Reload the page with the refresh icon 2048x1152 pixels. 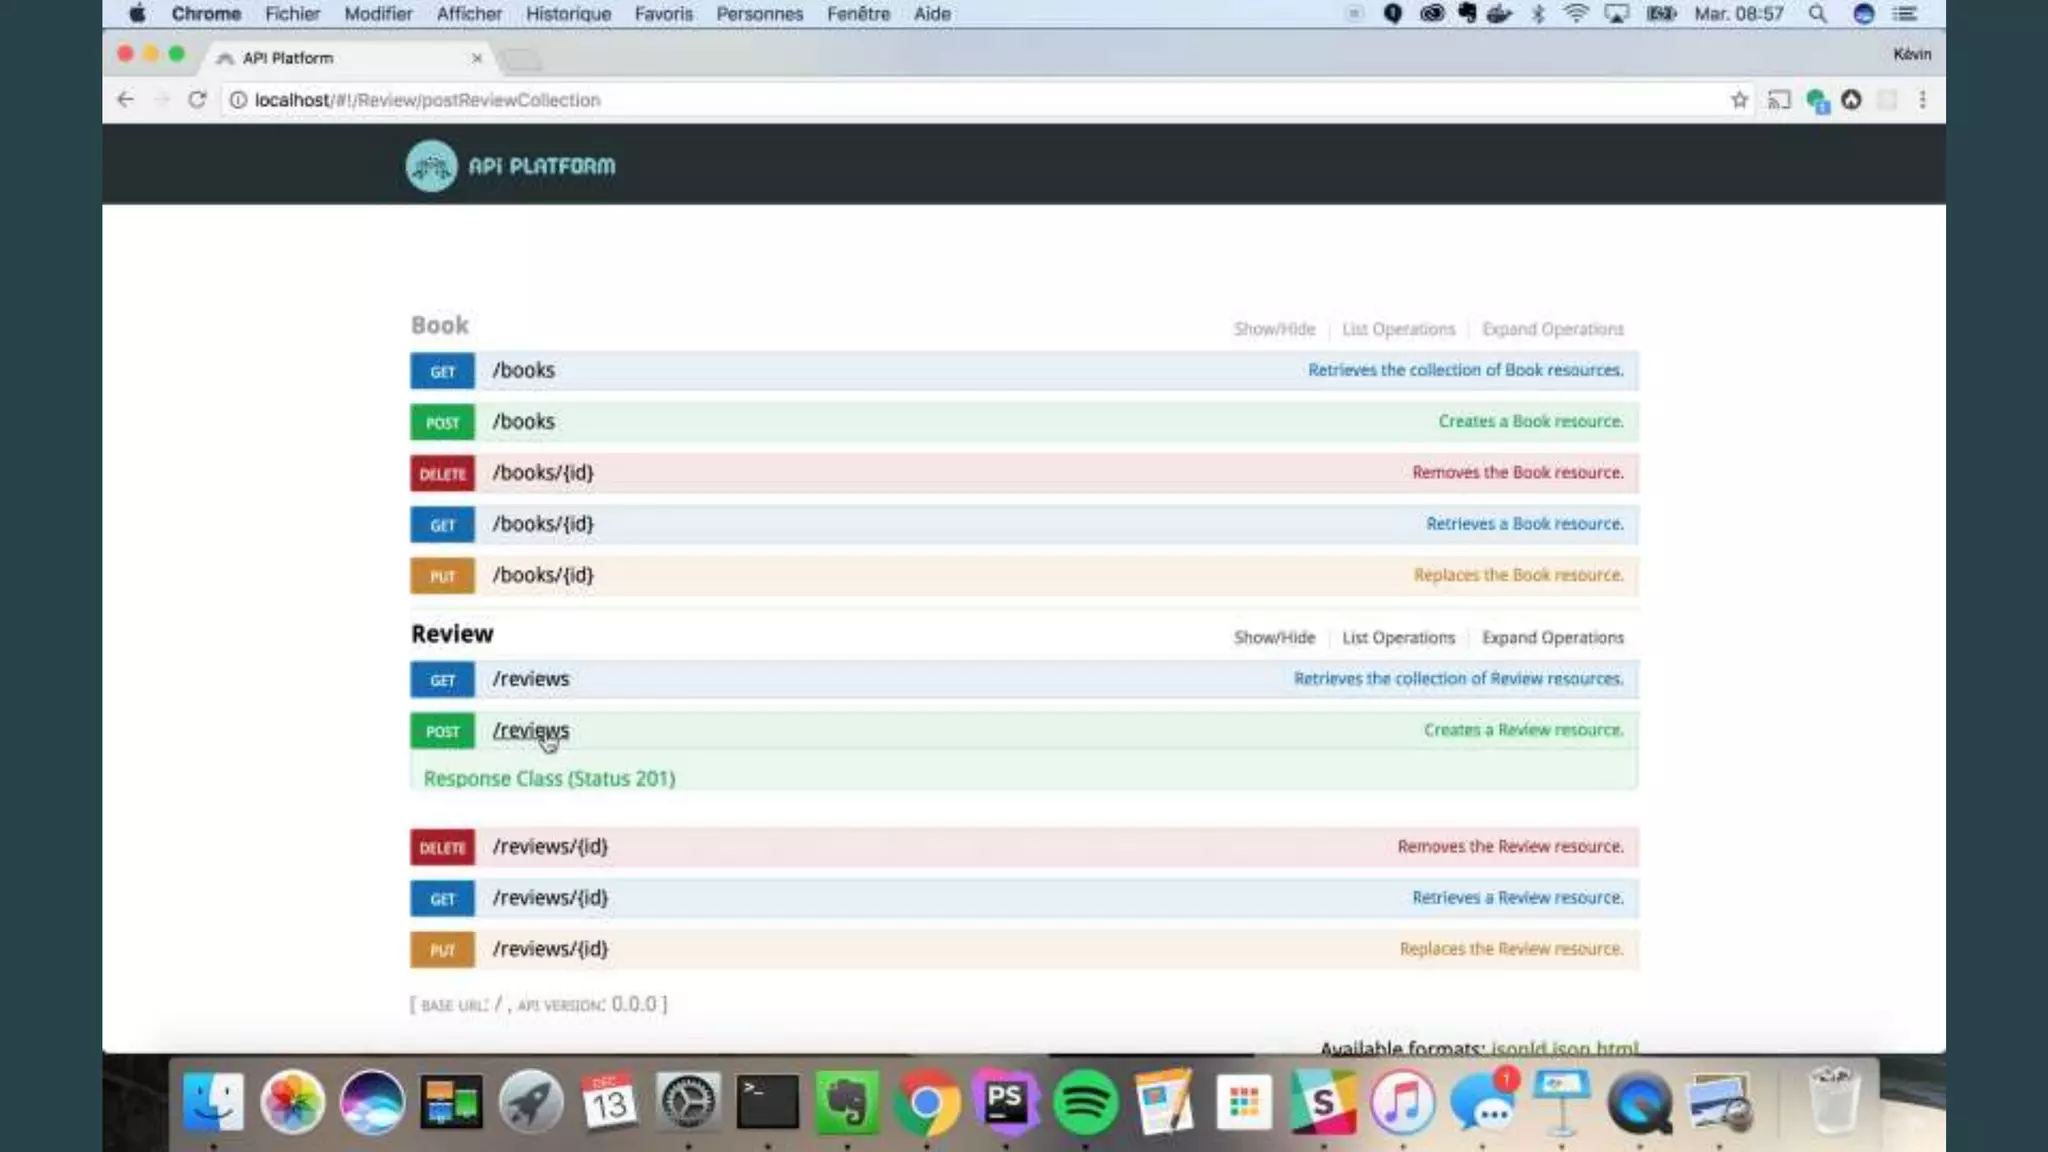(x=197, y=100)
